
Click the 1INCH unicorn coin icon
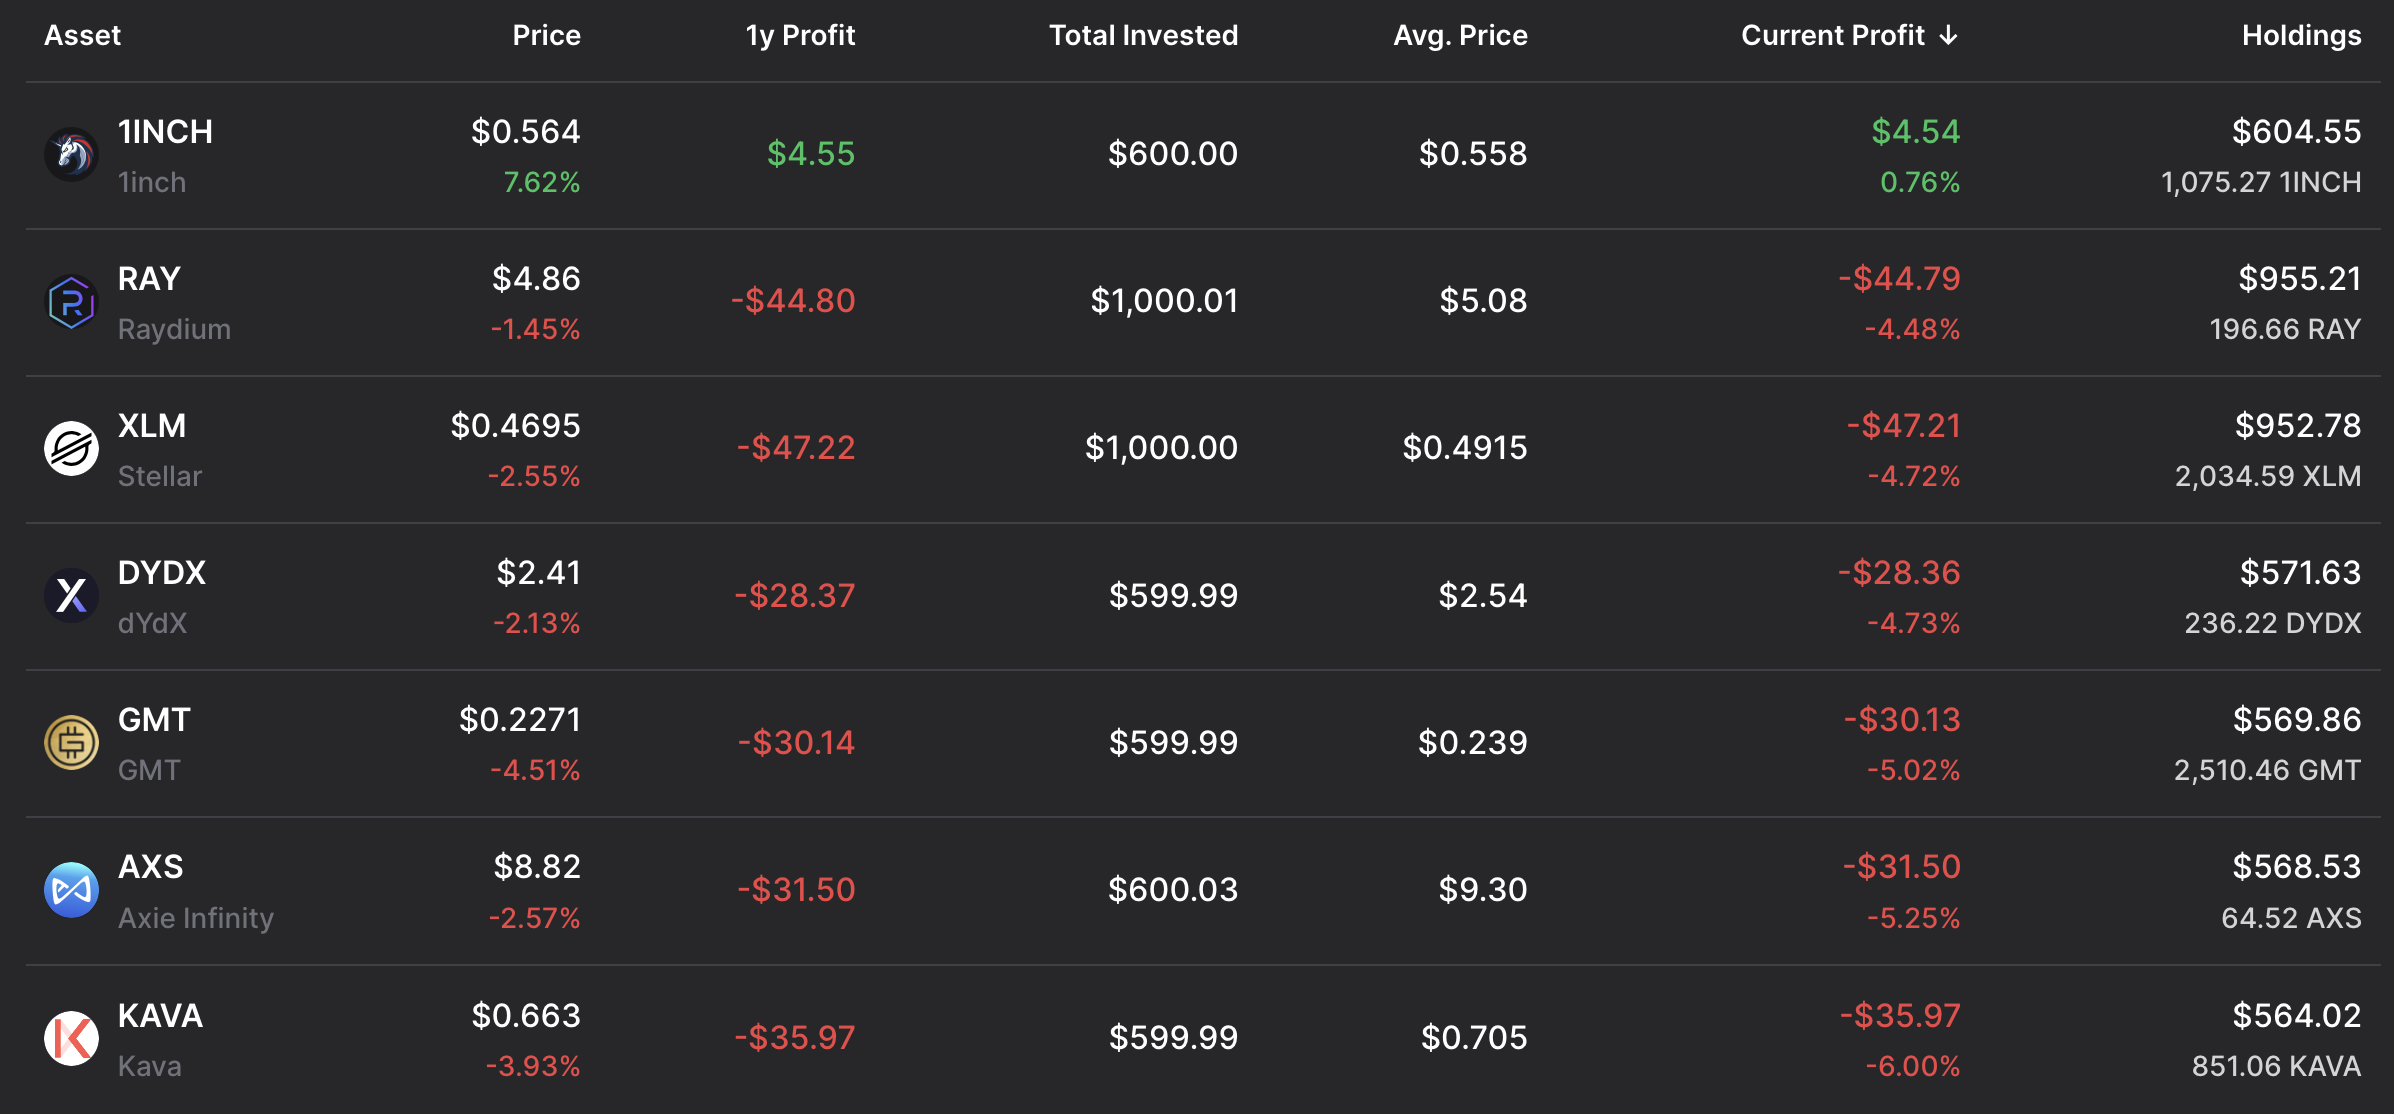click(72, 155)
